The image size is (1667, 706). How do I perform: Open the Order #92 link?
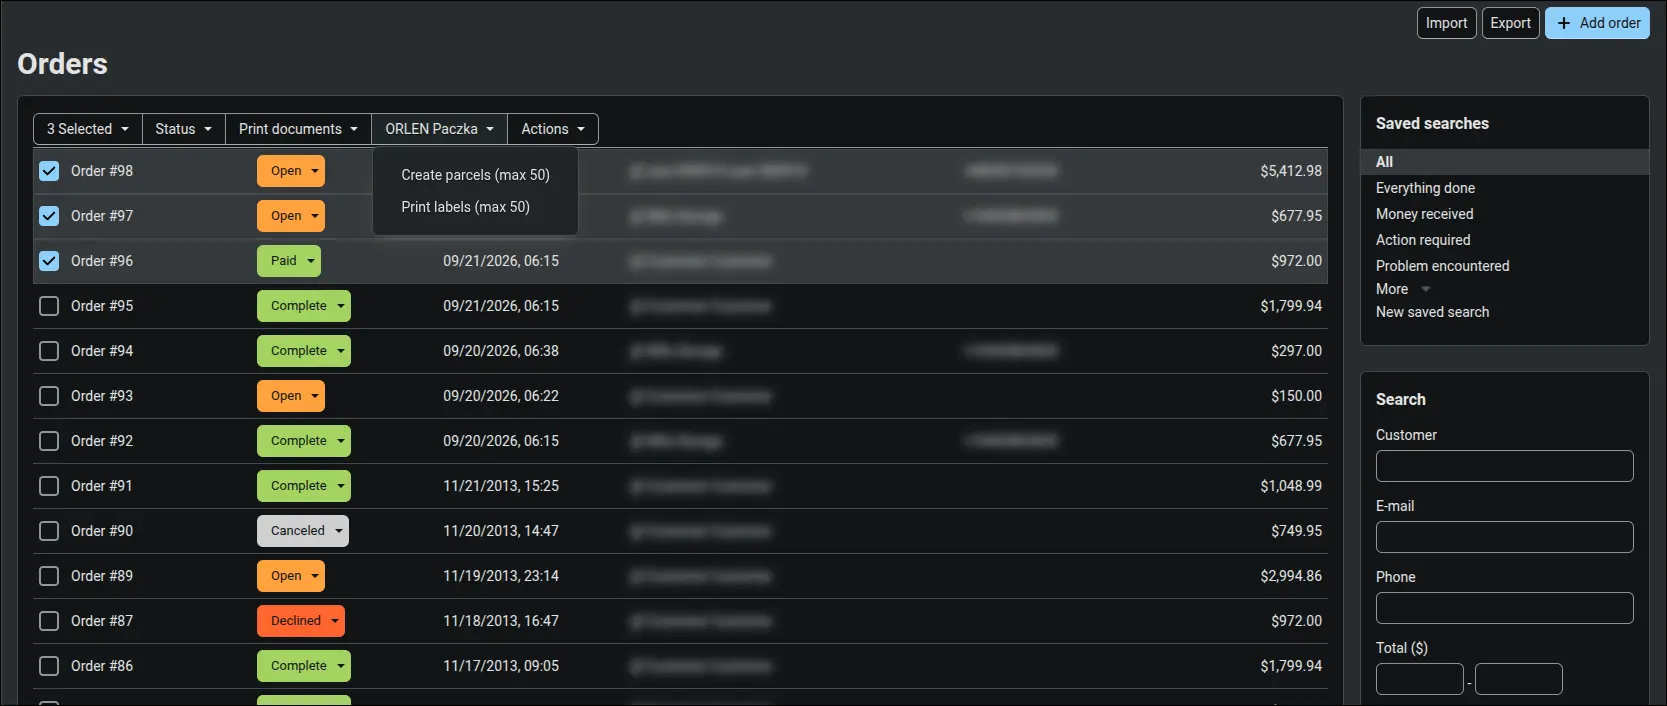tap(102, 441)
